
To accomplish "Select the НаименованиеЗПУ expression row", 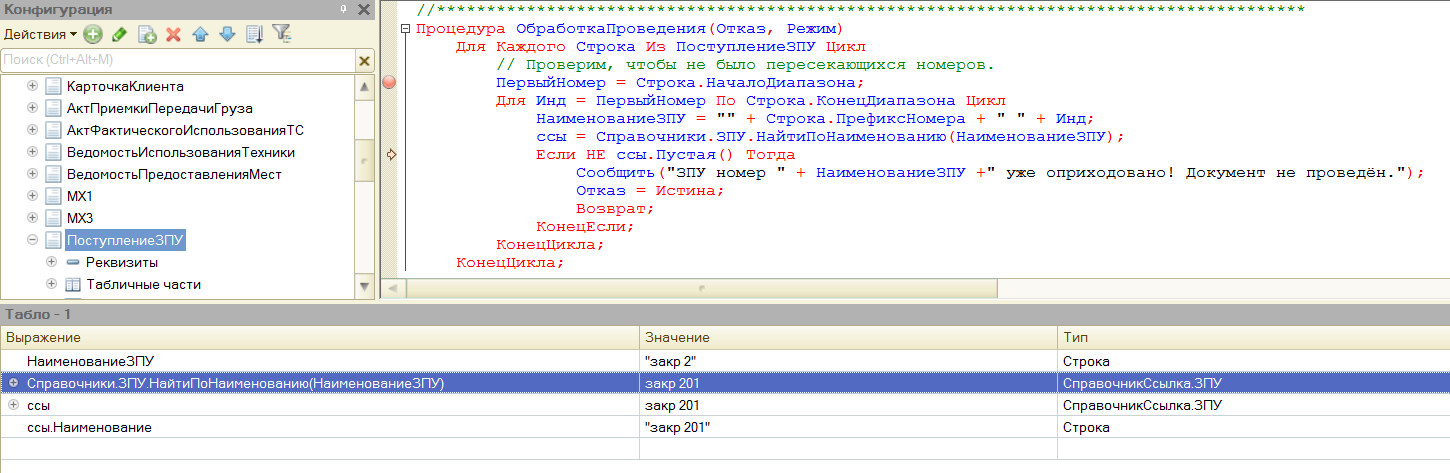I will (x=320, y=360).
